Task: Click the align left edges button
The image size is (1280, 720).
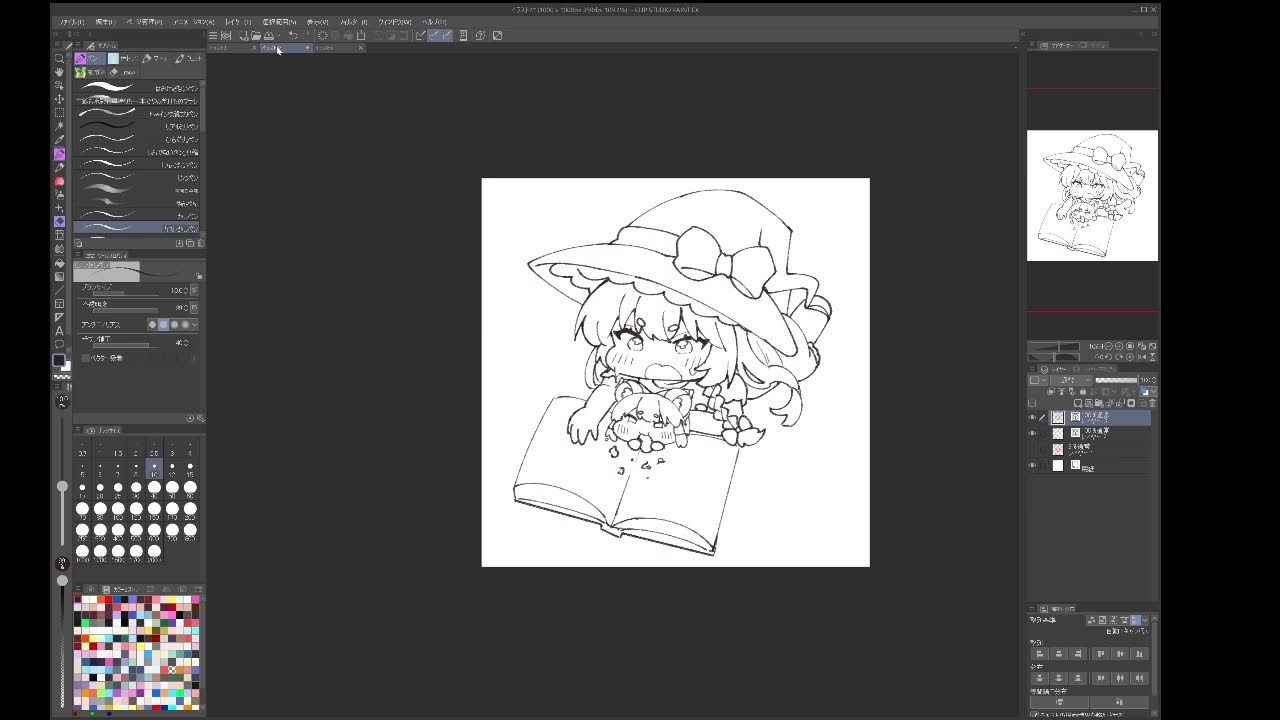Action: point(1040,654)
